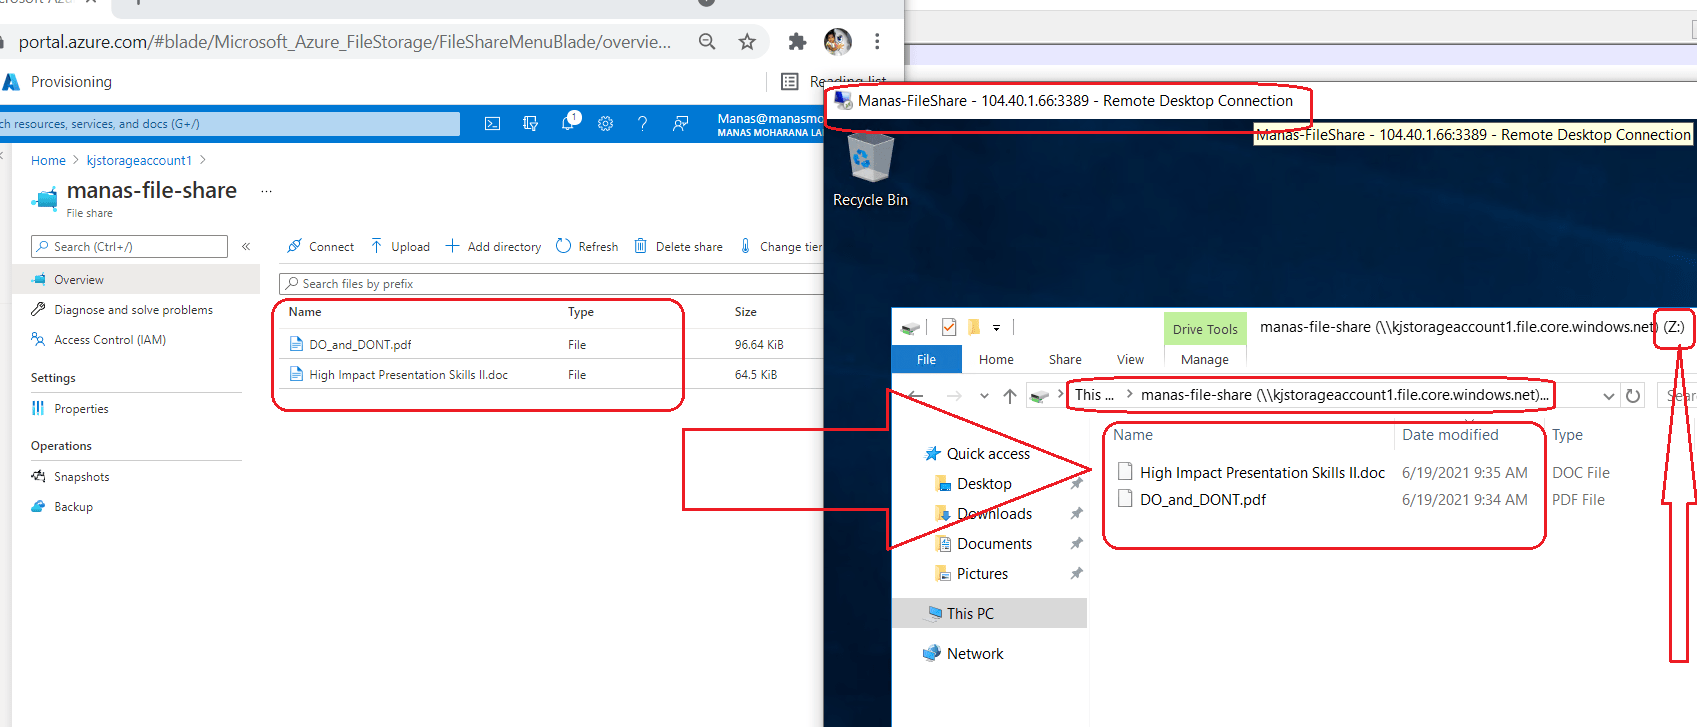Image resolution: width=1697 pixels, height=727 pixels.
Task: Click Add directory in the toolbar
Action: (x=493, y=246)
